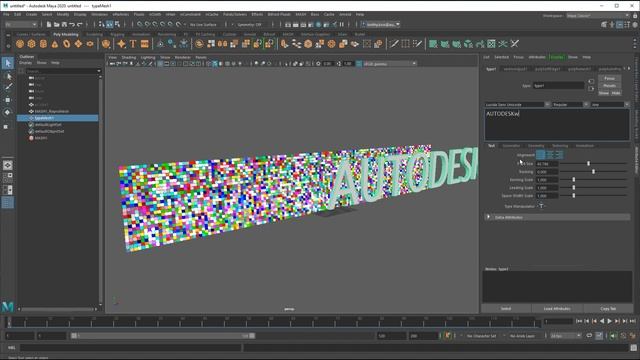The width and height of the screenshot is (640, 360).
Task: Create a polygon cylinder from the shelf
Action: pos(43,44)
